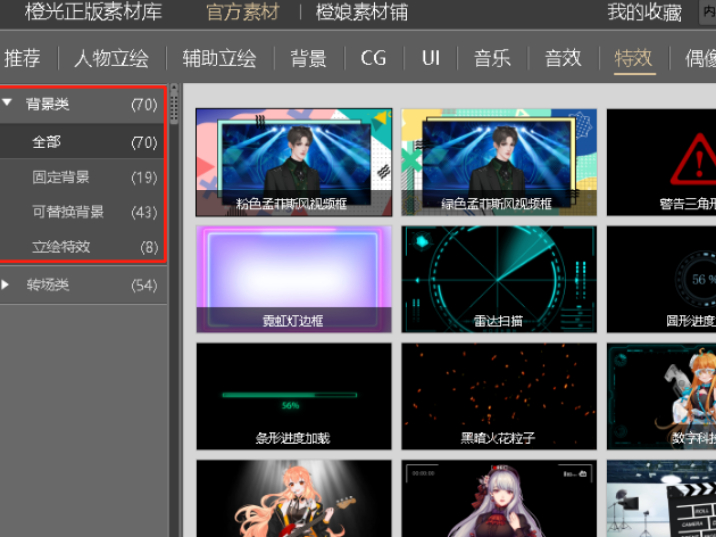The height and width of the screenshot is (537, 716).
Task: Select 雷达扫描 effect thumbnail
Action: pos(499,279)
